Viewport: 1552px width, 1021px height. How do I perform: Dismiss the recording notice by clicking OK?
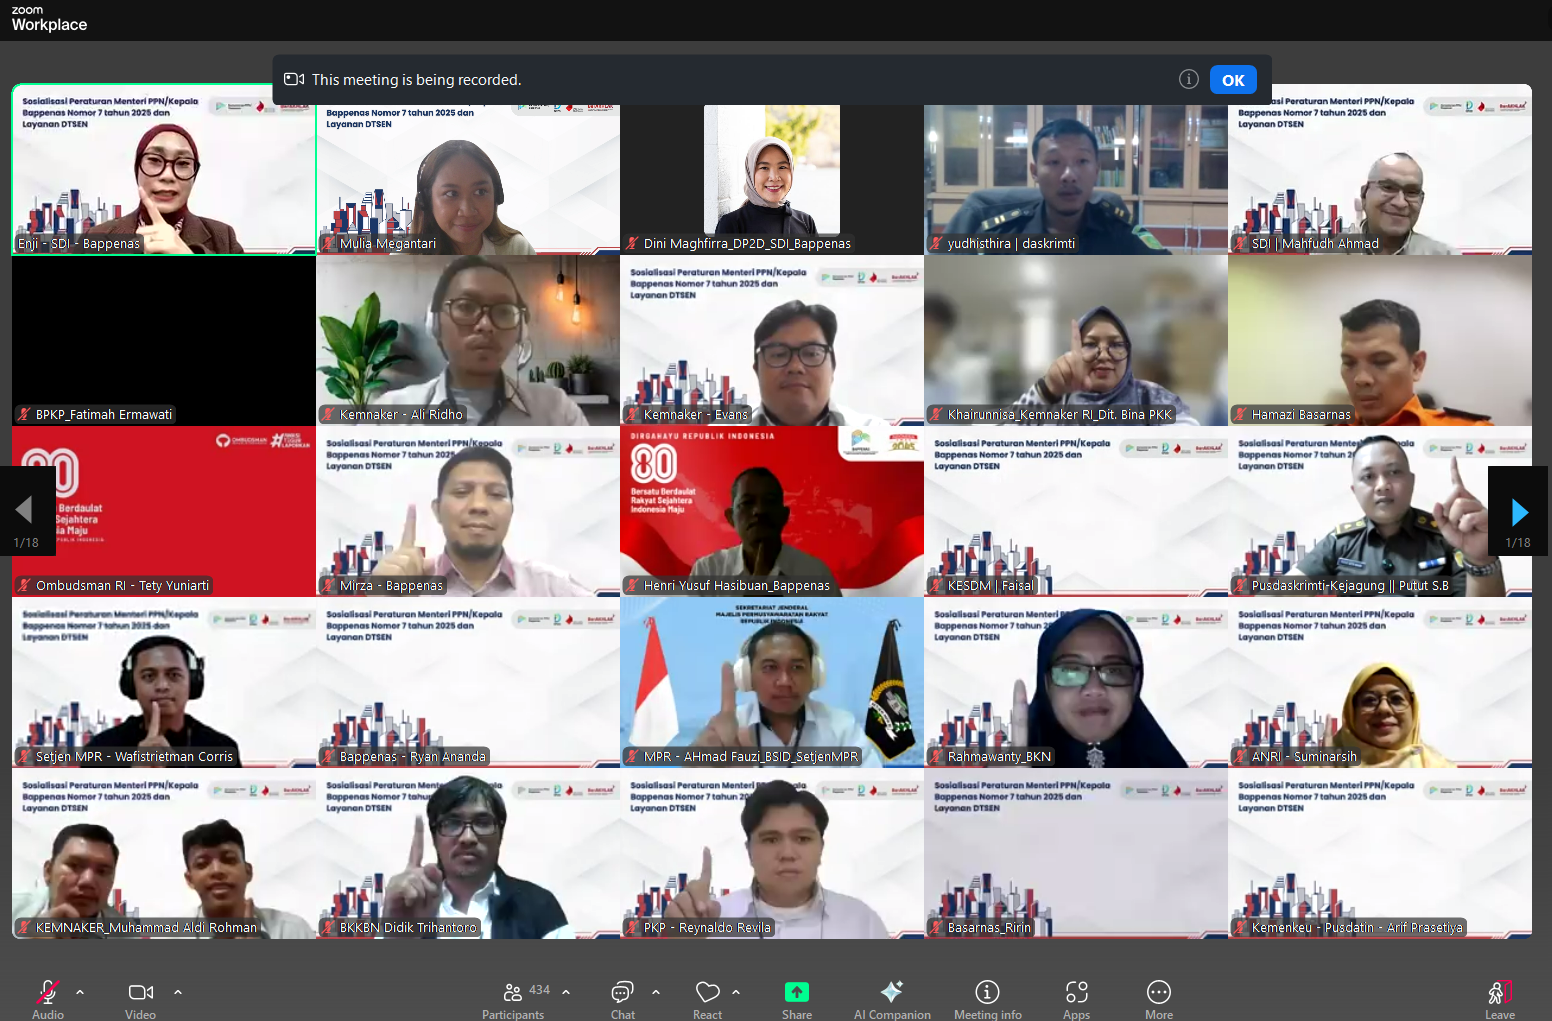(1233, 79)
